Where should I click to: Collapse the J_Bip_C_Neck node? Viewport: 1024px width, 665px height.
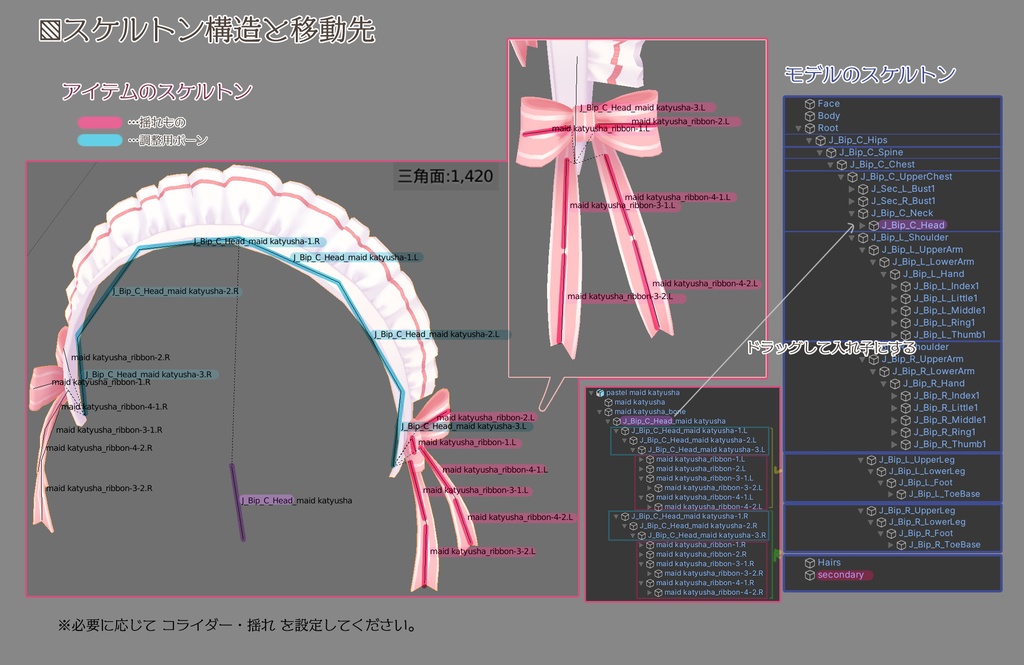tap(852, 214)
